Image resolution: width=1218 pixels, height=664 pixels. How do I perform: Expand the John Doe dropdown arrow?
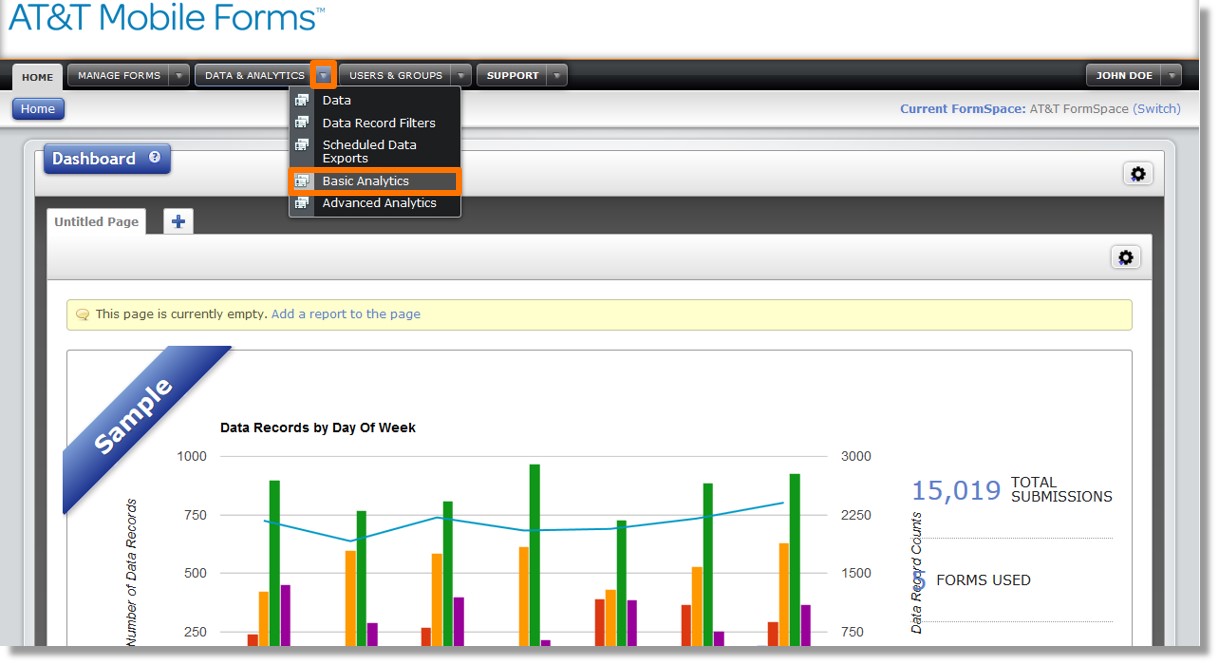coord(1172,75)
